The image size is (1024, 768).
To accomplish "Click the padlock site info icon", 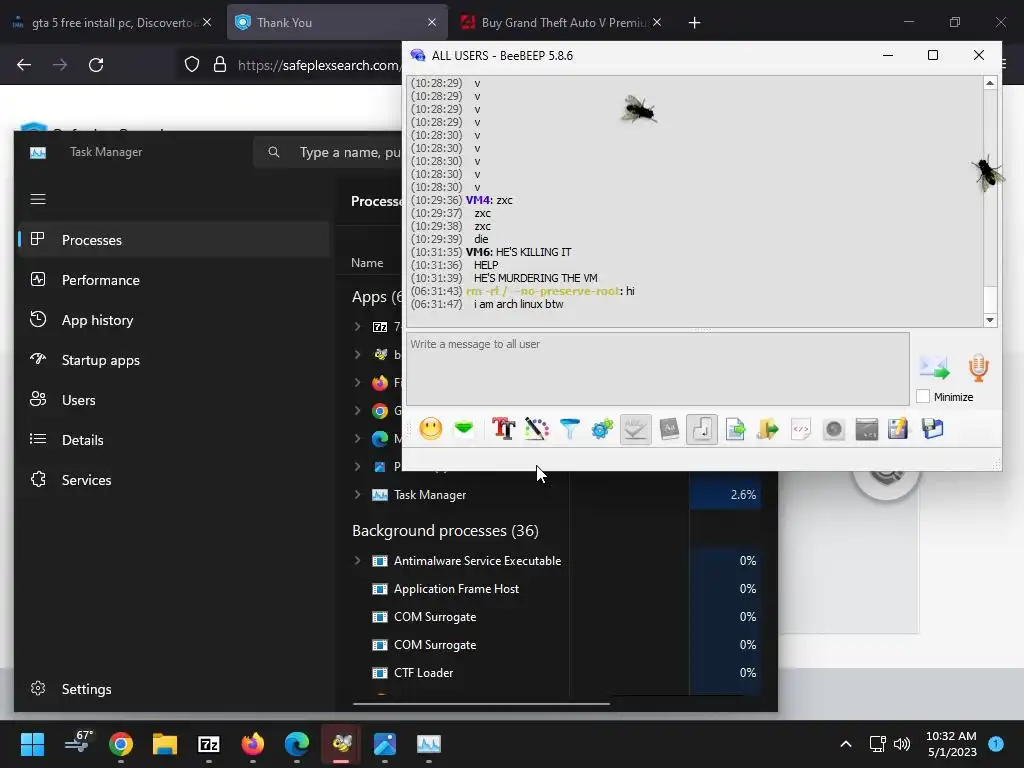I will pos(220,65).
